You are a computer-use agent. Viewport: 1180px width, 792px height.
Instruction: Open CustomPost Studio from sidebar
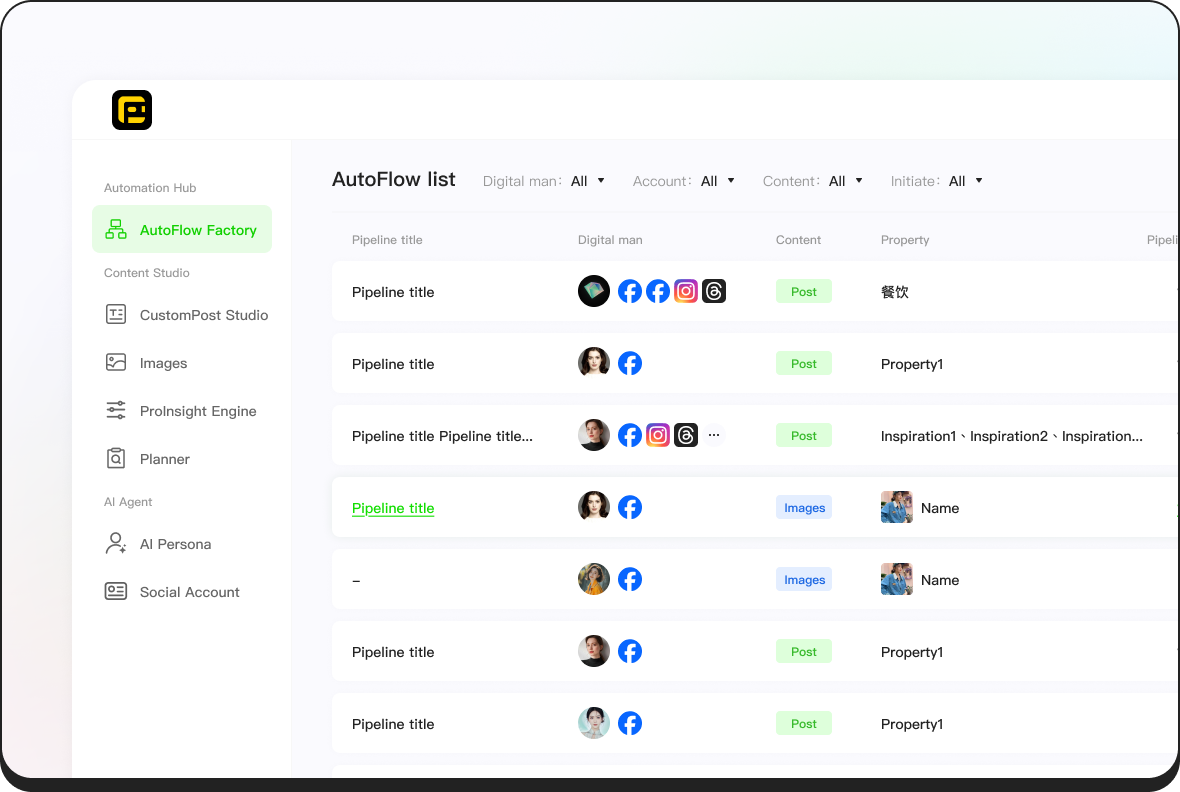click(203, 315)
